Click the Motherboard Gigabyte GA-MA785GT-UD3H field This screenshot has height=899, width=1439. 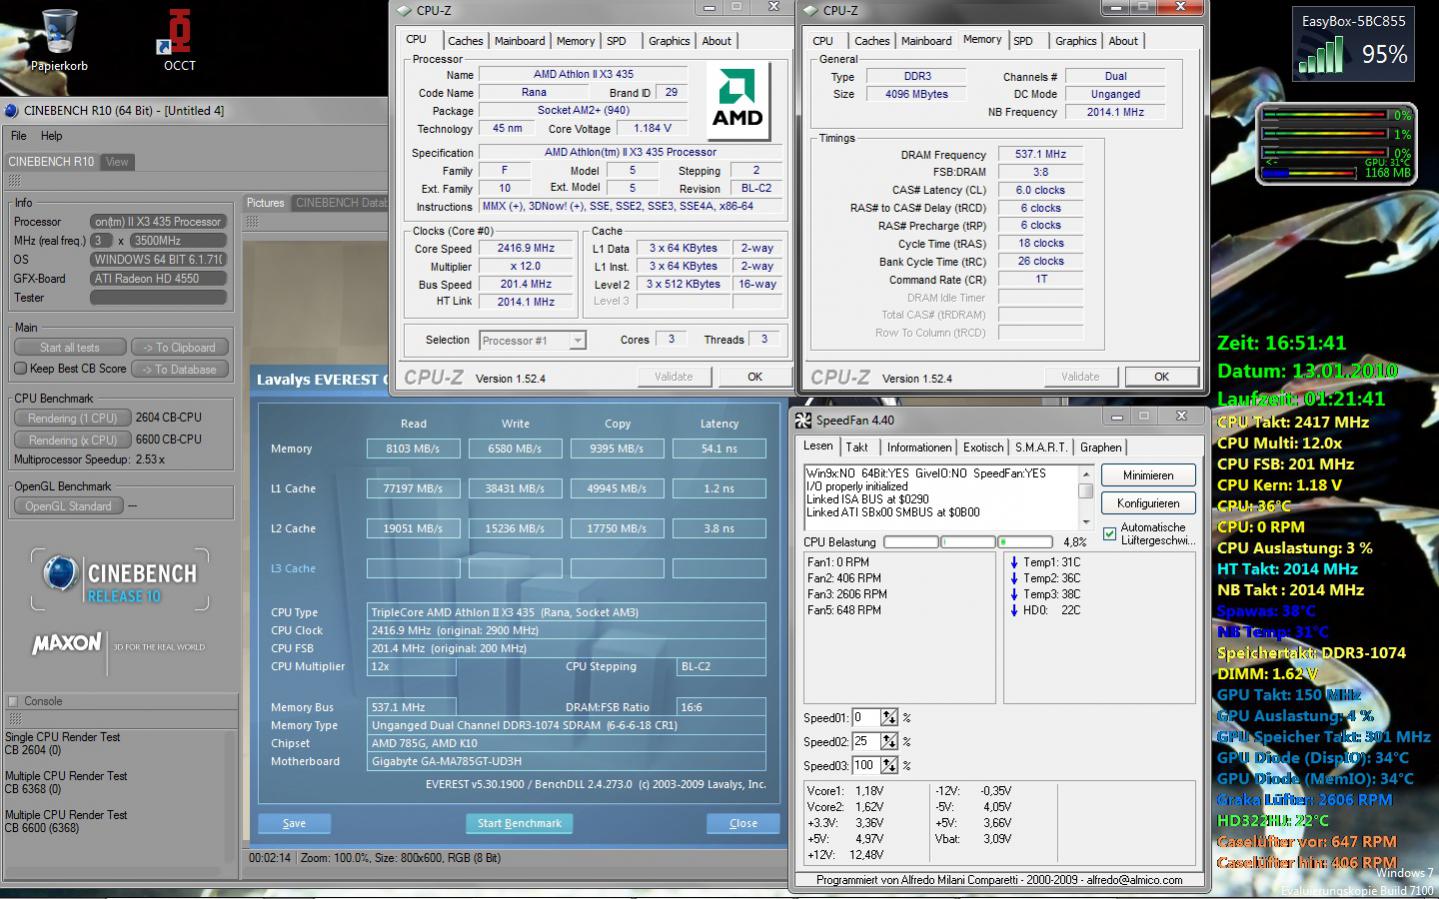coord(566,761)
